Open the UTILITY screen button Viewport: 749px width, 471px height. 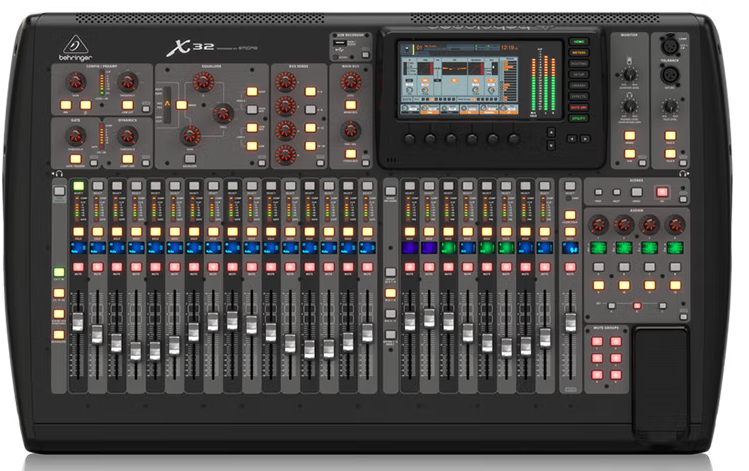tap(578, 118)
